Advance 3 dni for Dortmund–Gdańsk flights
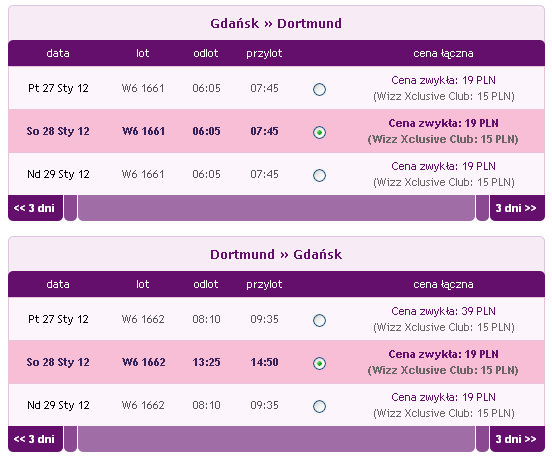The width and height of the screenshot is (552, 465). click(x=517, y=439)
